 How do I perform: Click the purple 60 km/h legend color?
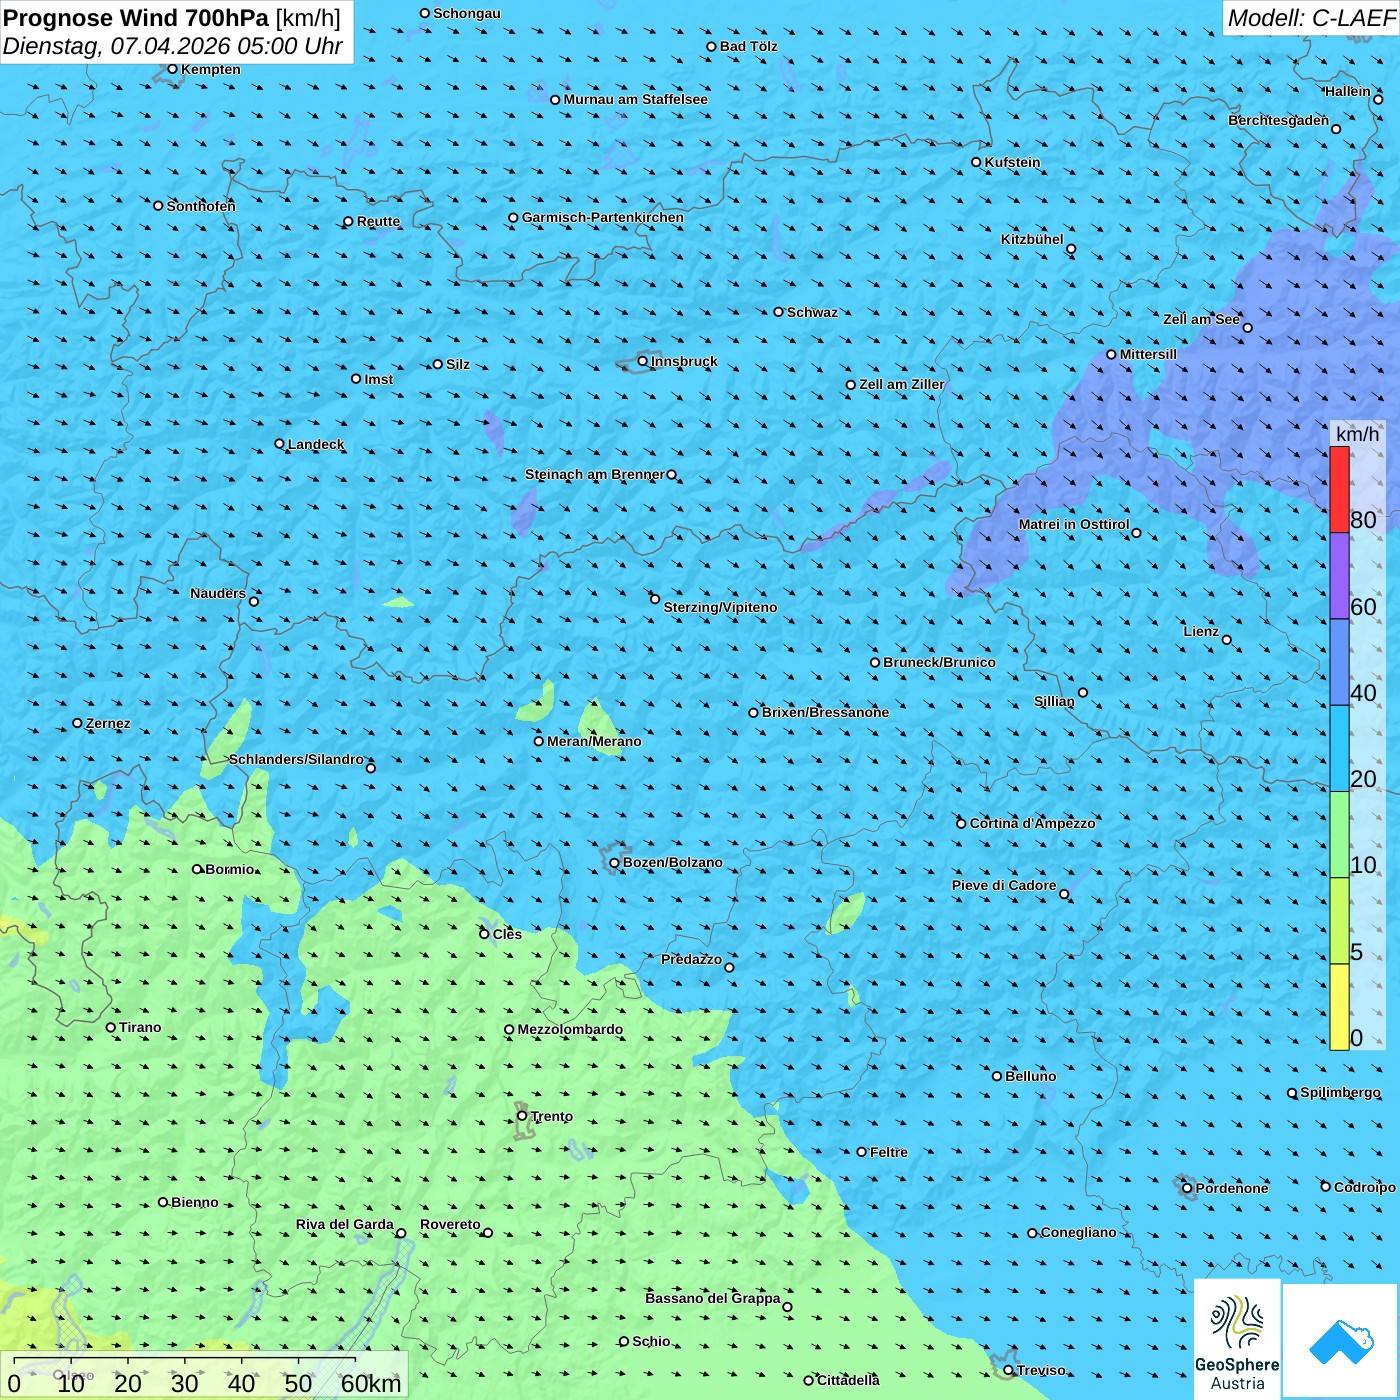pos(1339,576)
